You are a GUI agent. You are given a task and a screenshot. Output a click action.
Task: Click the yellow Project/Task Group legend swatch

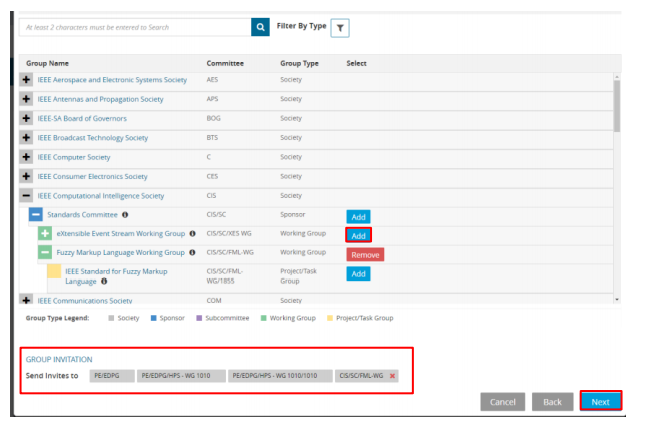coord(330,318)
